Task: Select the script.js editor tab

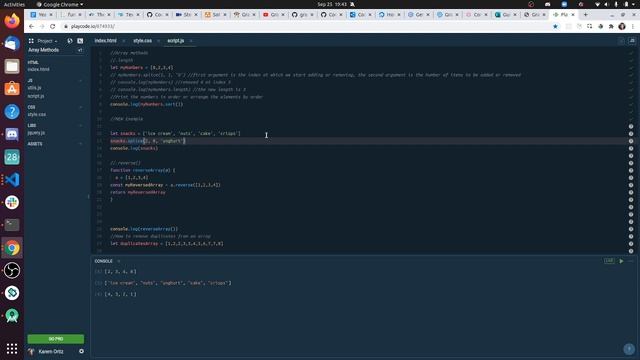Action: [x=176, y=41]
